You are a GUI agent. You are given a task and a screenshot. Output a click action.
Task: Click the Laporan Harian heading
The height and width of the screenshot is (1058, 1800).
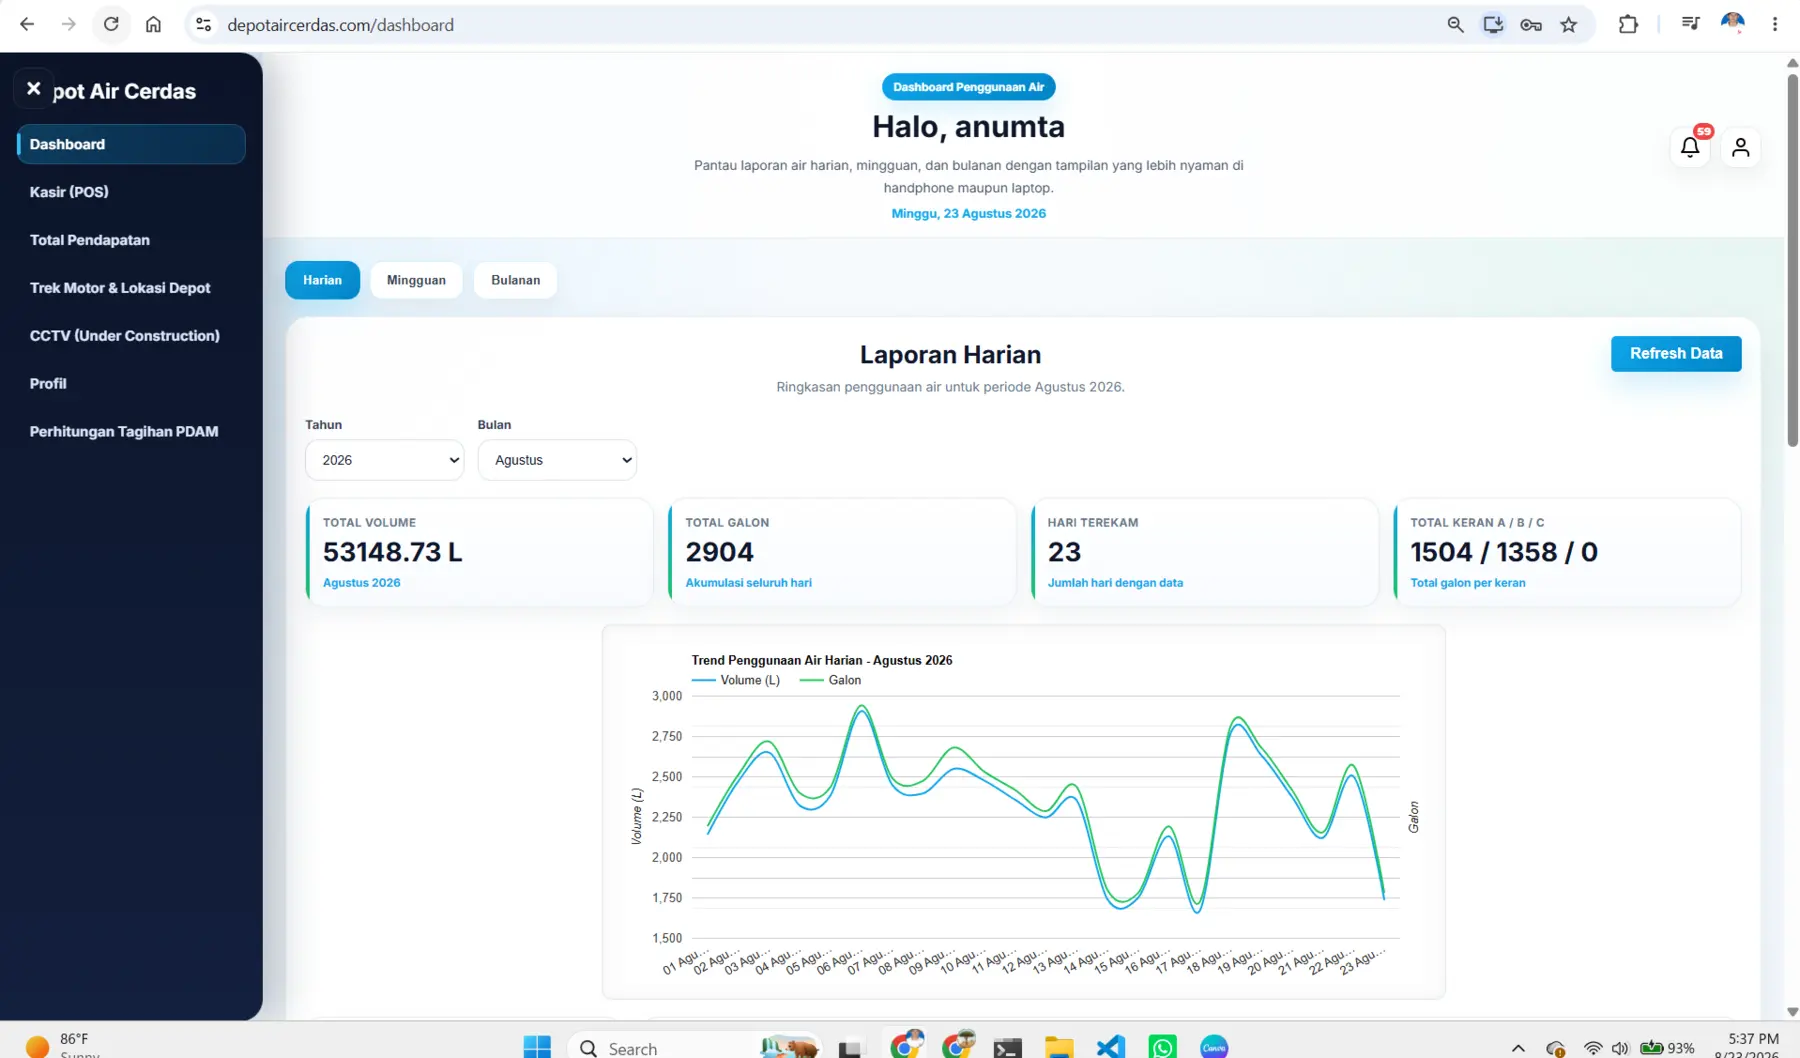click(x=950, y=355)
